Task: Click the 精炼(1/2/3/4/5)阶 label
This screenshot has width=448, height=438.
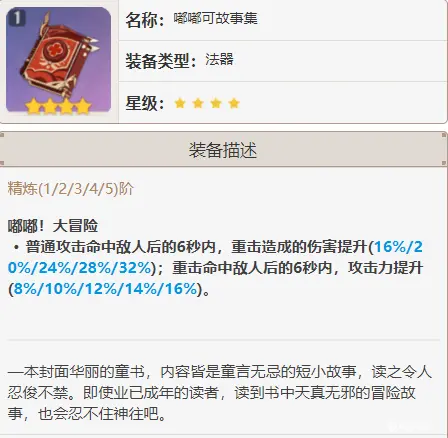Action: (x=71, y=189)
